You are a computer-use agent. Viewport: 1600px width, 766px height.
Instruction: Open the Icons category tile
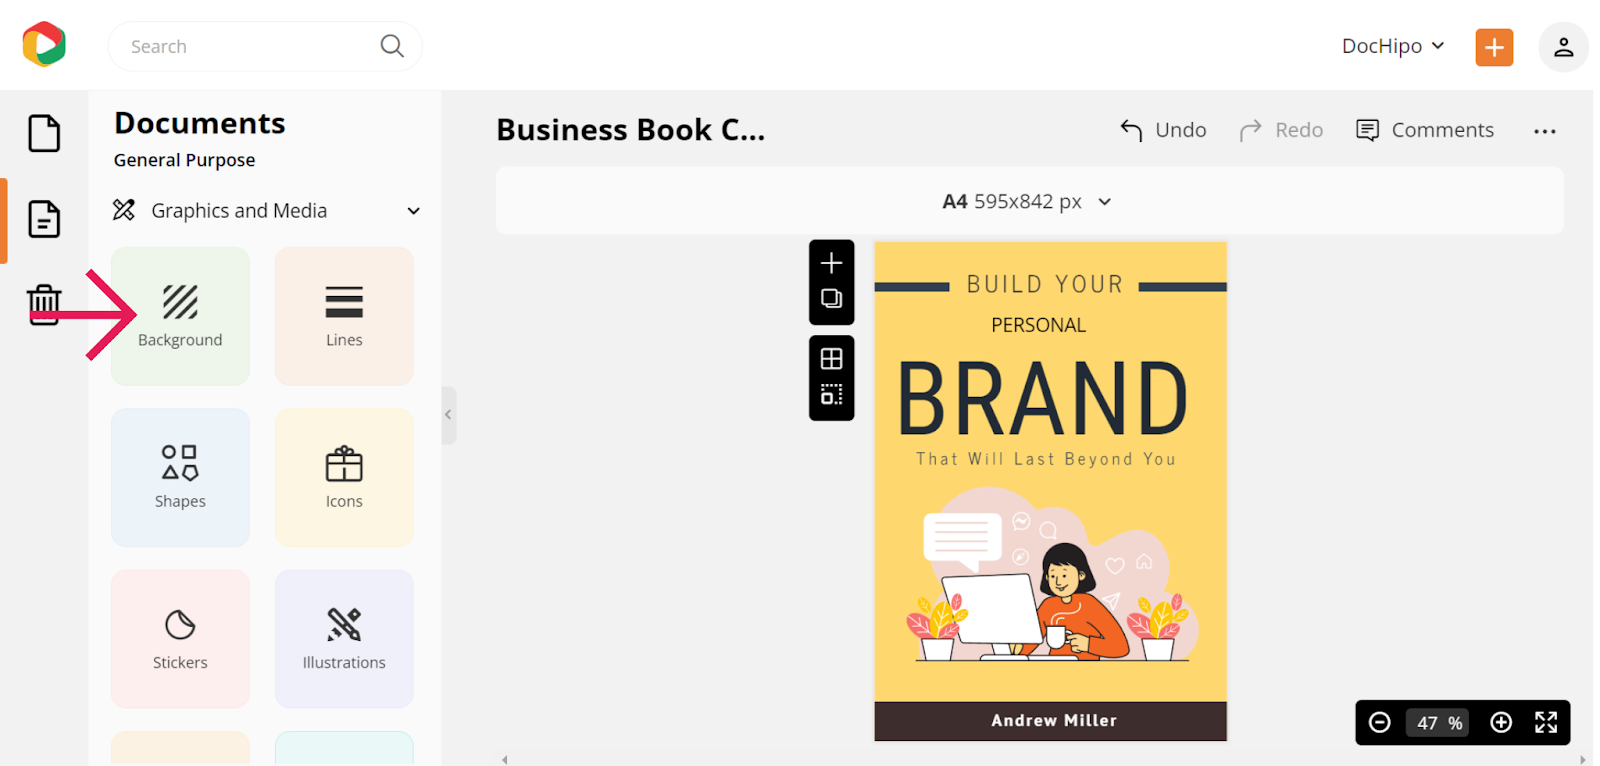pyautogui.click(x=344, y=477)
